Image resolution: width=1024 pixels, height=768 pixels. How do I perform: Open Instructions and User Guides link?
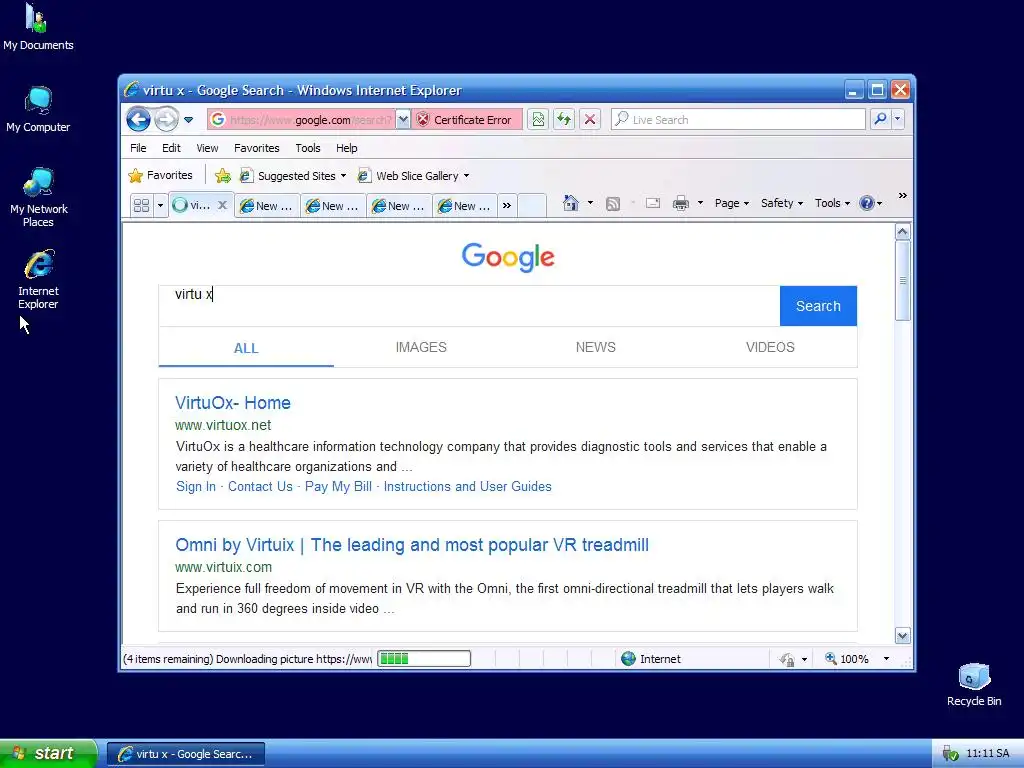coord(468,487)
